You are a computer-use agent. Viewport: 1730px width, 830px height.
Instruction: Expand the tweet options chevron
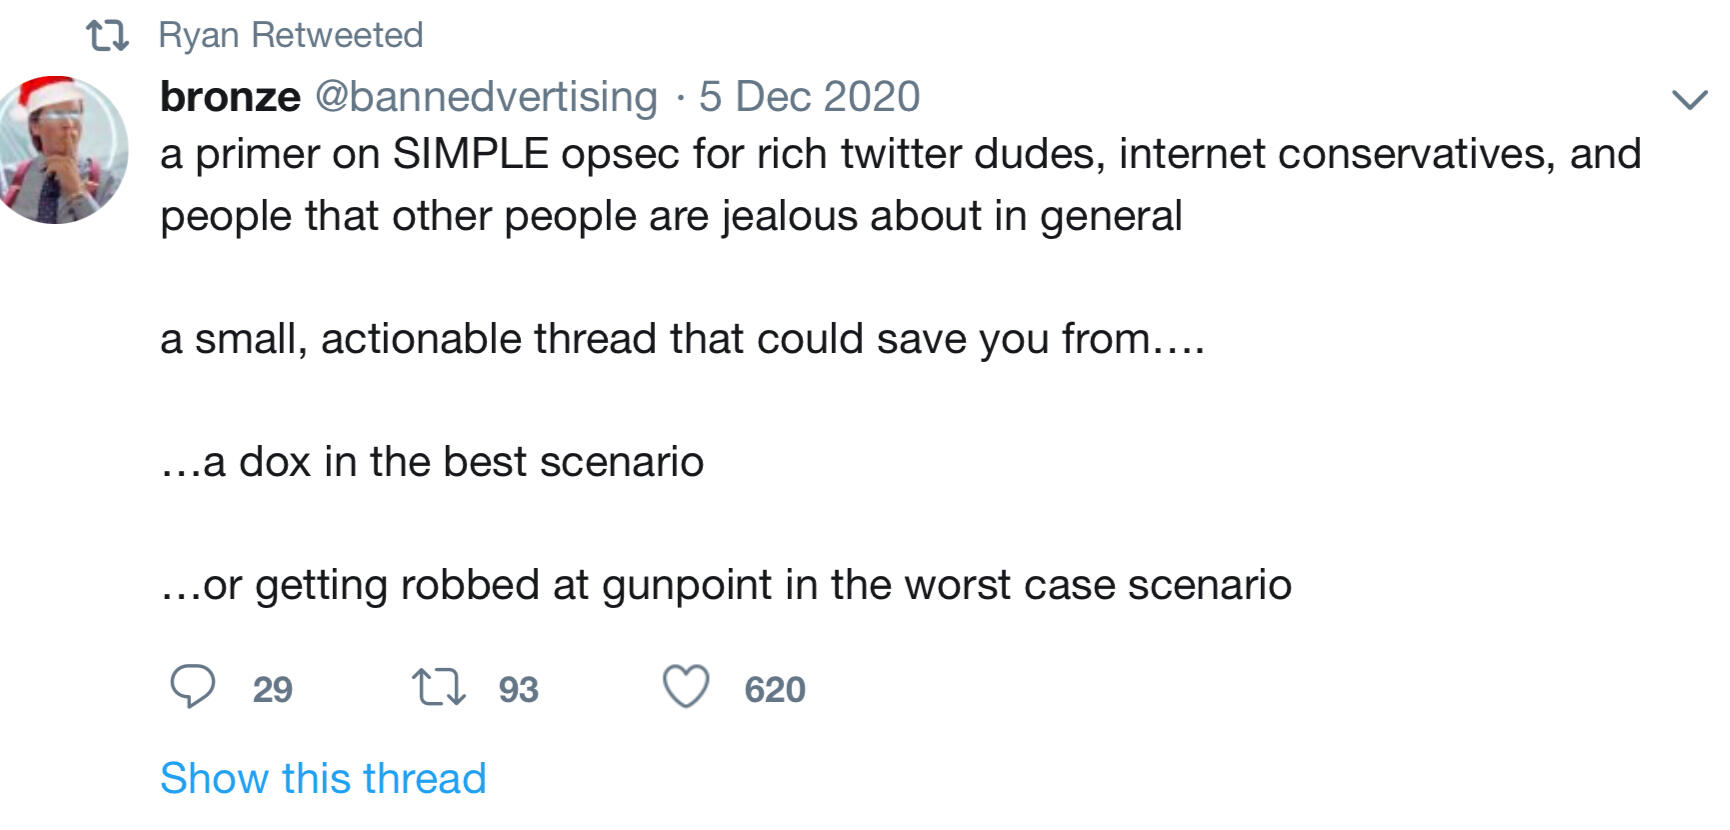pyautogui.click(x=1689, y=99)
